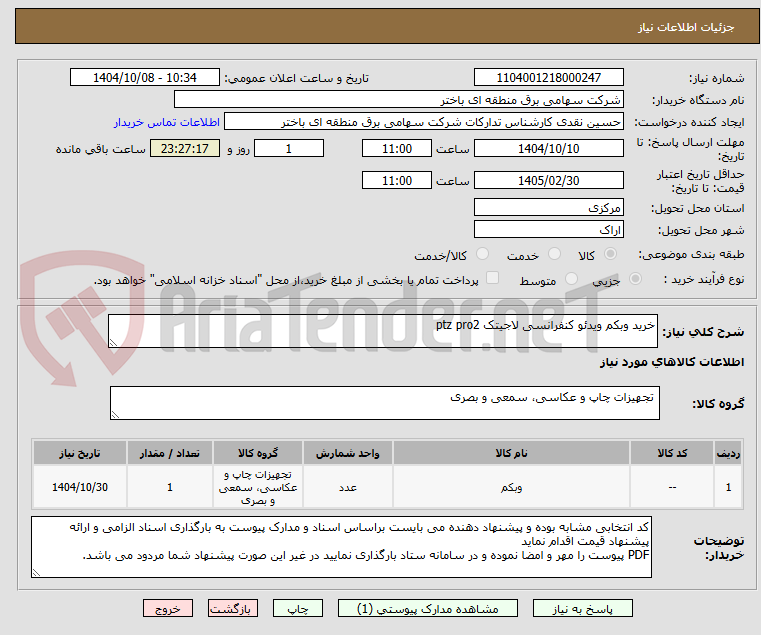Select the متوسط purchase type radio
Screen dimensions: 761x635
pos(572,279)
